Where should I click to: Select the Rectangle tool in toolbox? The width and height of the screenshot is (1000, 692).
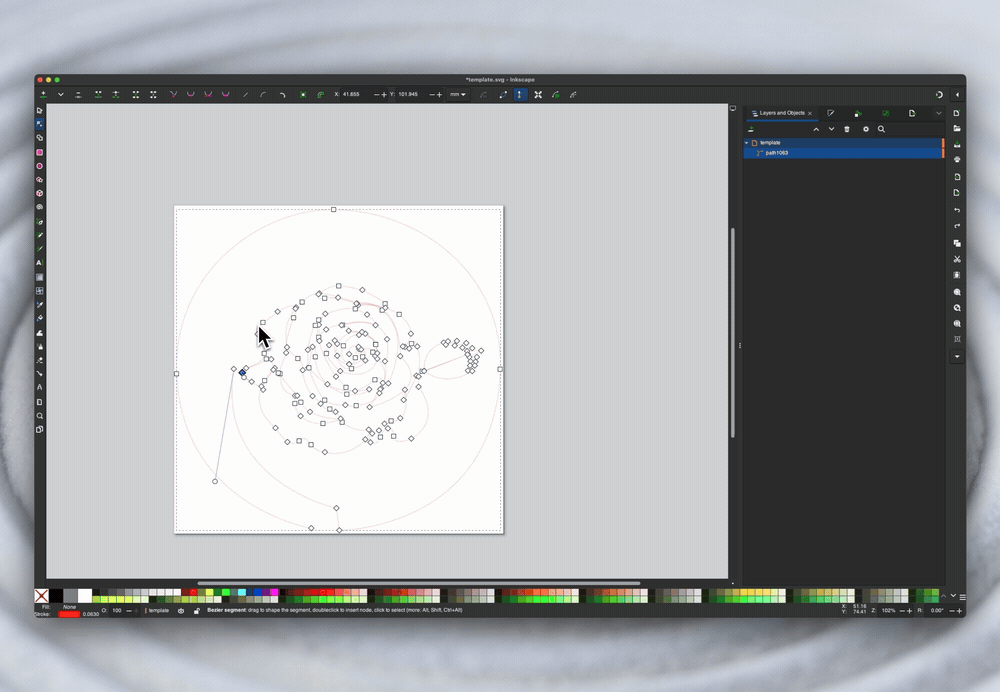[x=40, y=152]
